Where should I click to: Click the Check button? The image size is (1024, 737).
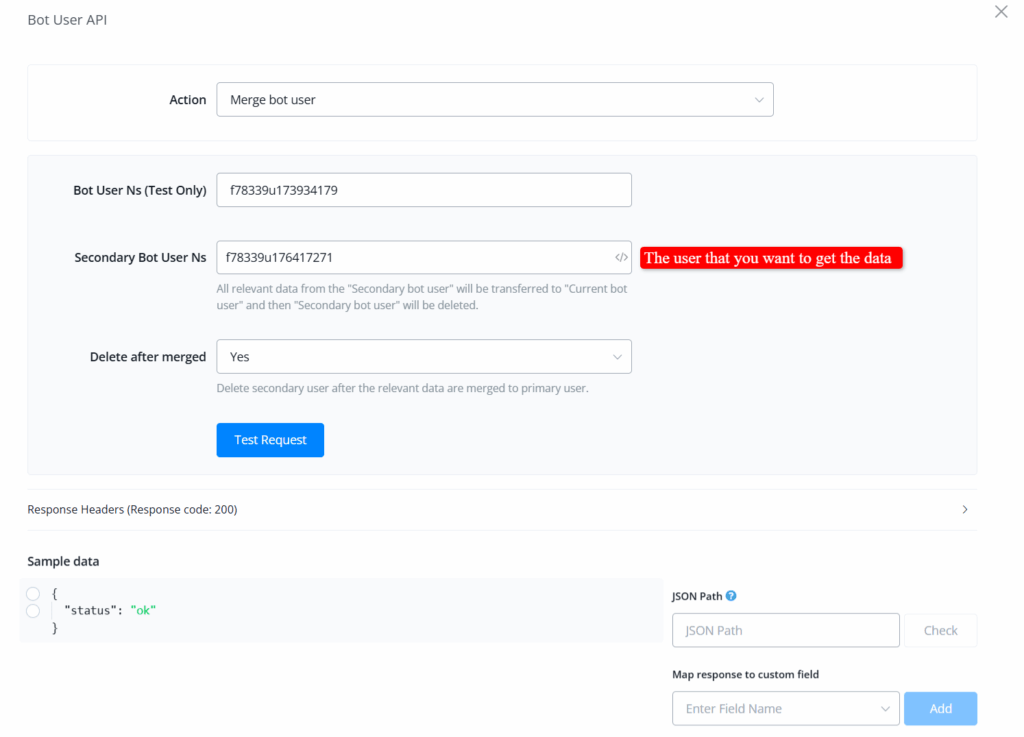pyautogui.click(x=940, y=631)
